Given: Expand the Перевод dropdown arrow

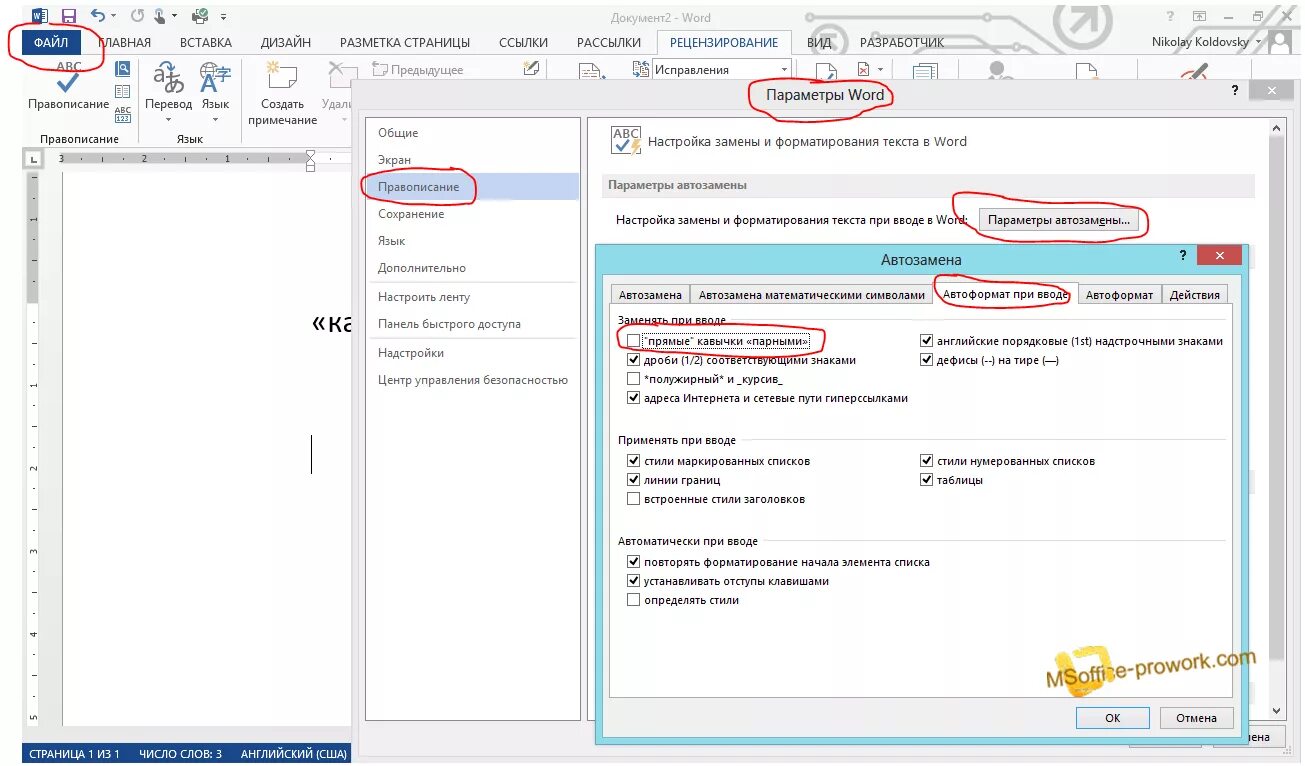Looking at the screenshot, I should click(x=168, y=120).
